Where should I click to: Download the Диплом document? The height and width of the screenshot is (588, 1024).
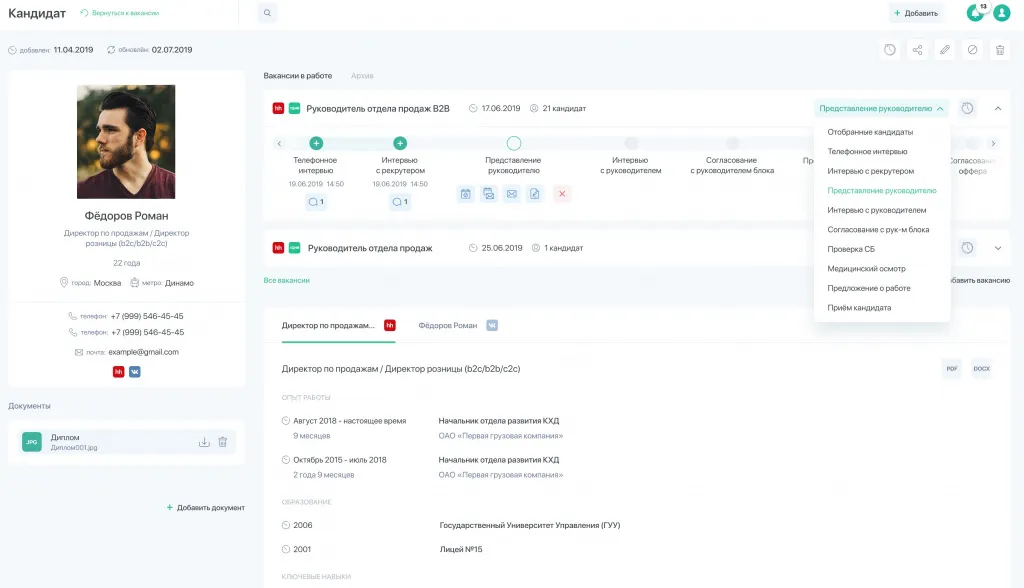204,442
